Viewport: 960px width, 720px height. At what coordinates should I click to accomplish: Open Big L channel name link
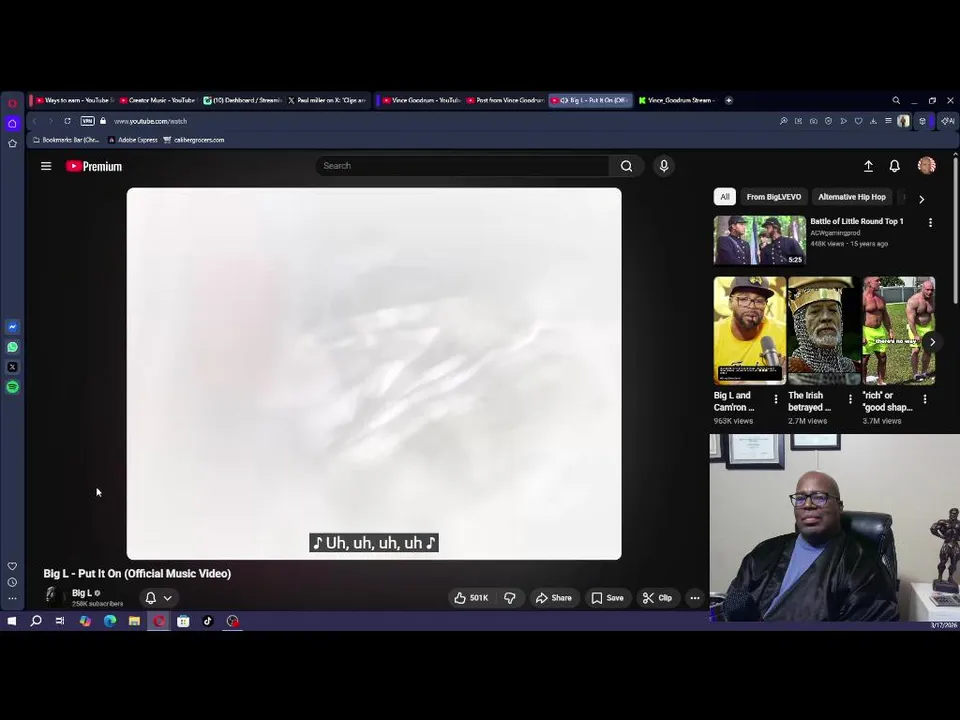(82, 593)
